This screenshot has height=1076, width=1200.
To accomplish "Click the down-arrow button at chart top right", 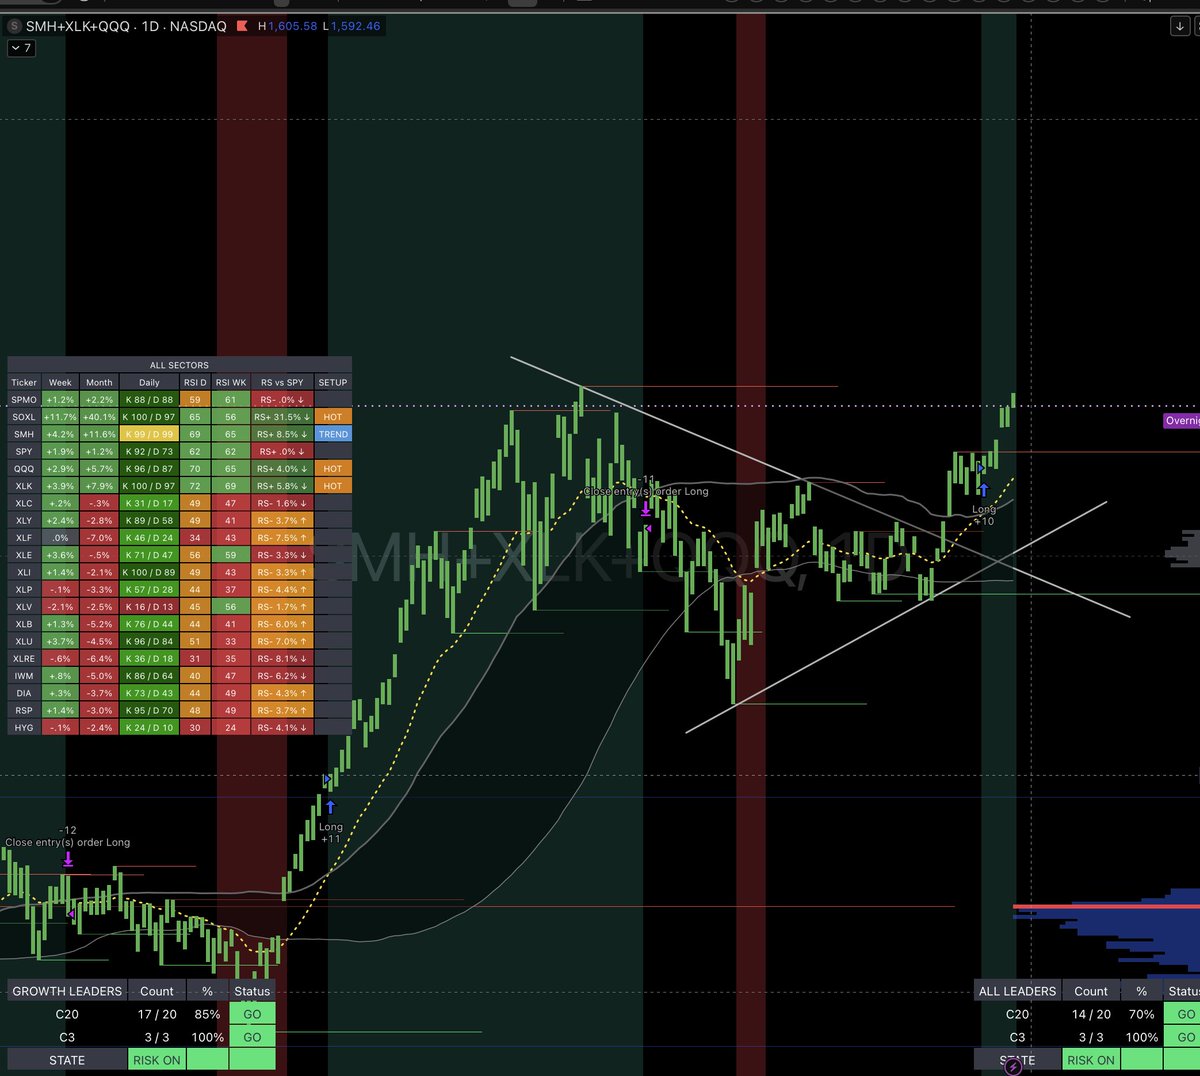I will coord(1181,27).
